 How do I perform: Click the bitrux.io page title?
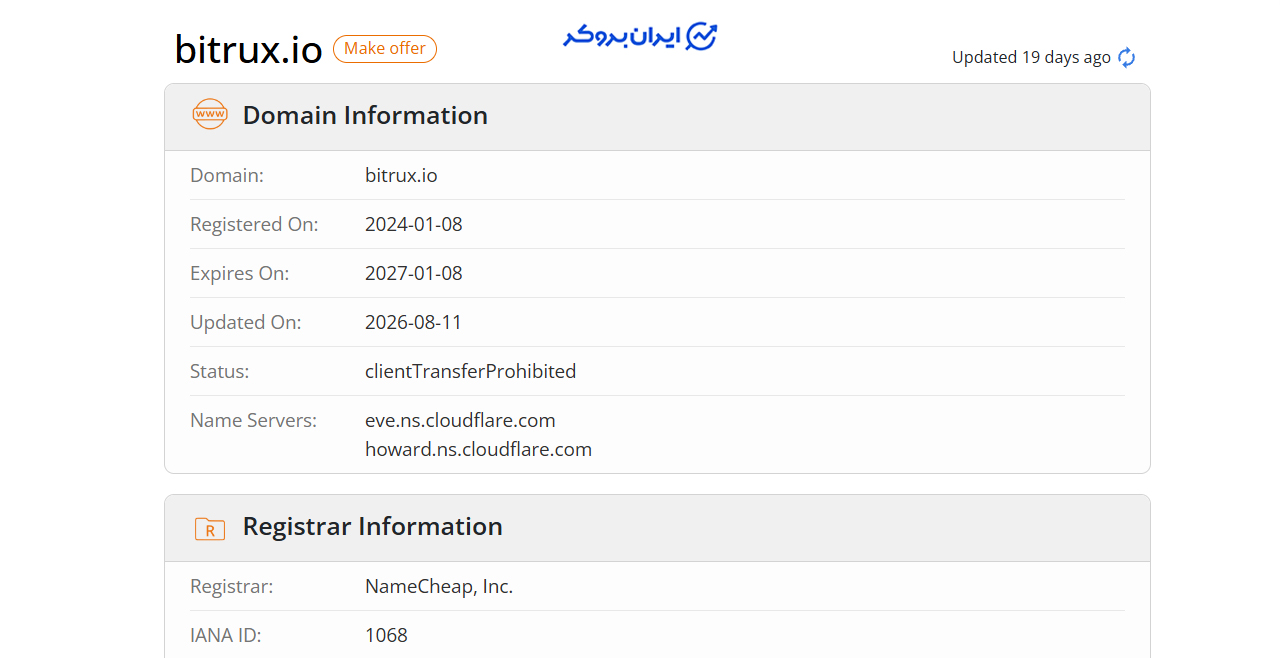248,49
